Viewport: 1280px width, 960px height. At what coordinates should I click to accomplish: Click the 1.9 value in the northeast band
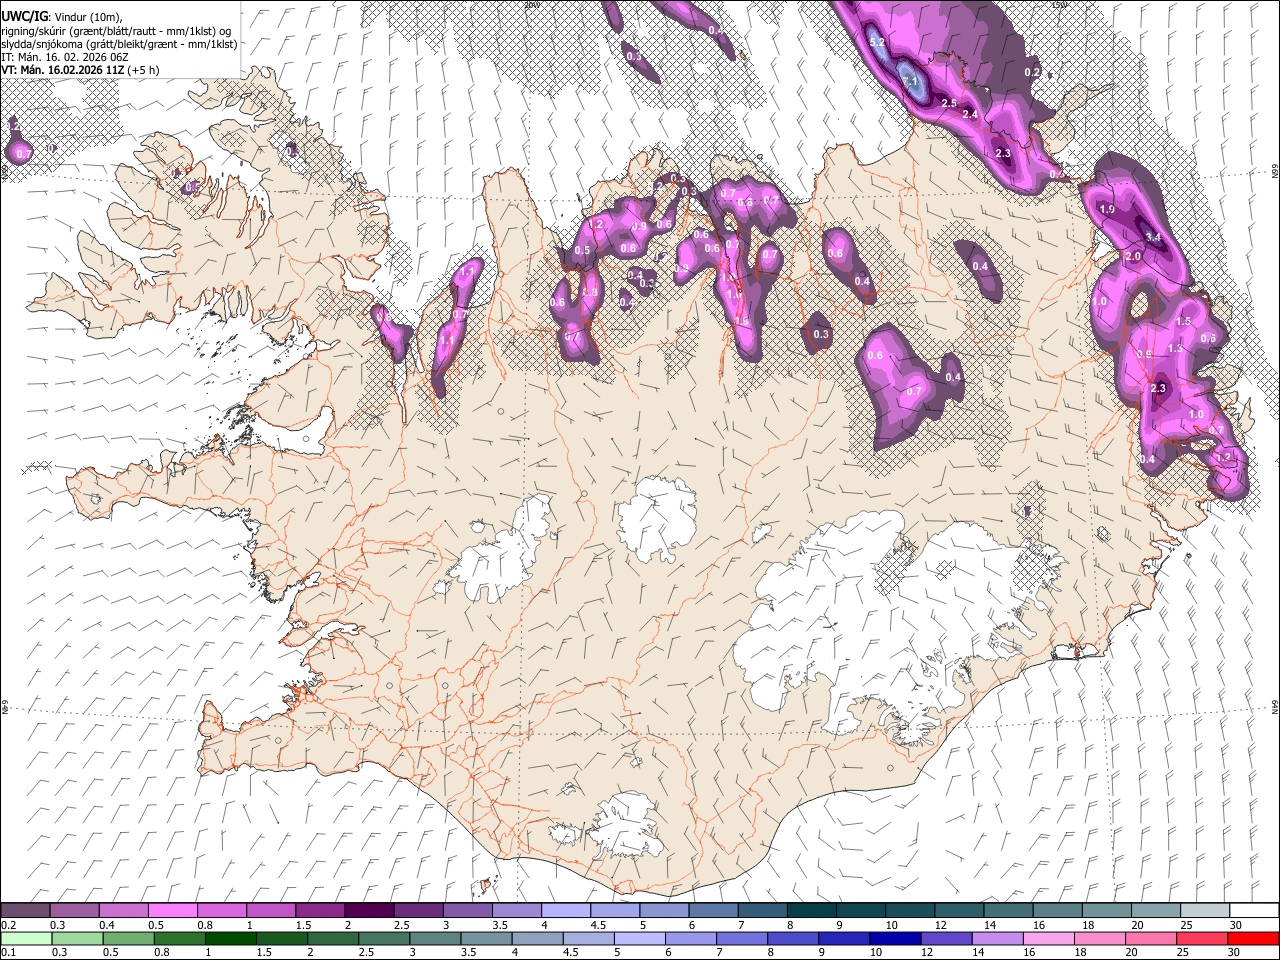tap(1106, 209)
